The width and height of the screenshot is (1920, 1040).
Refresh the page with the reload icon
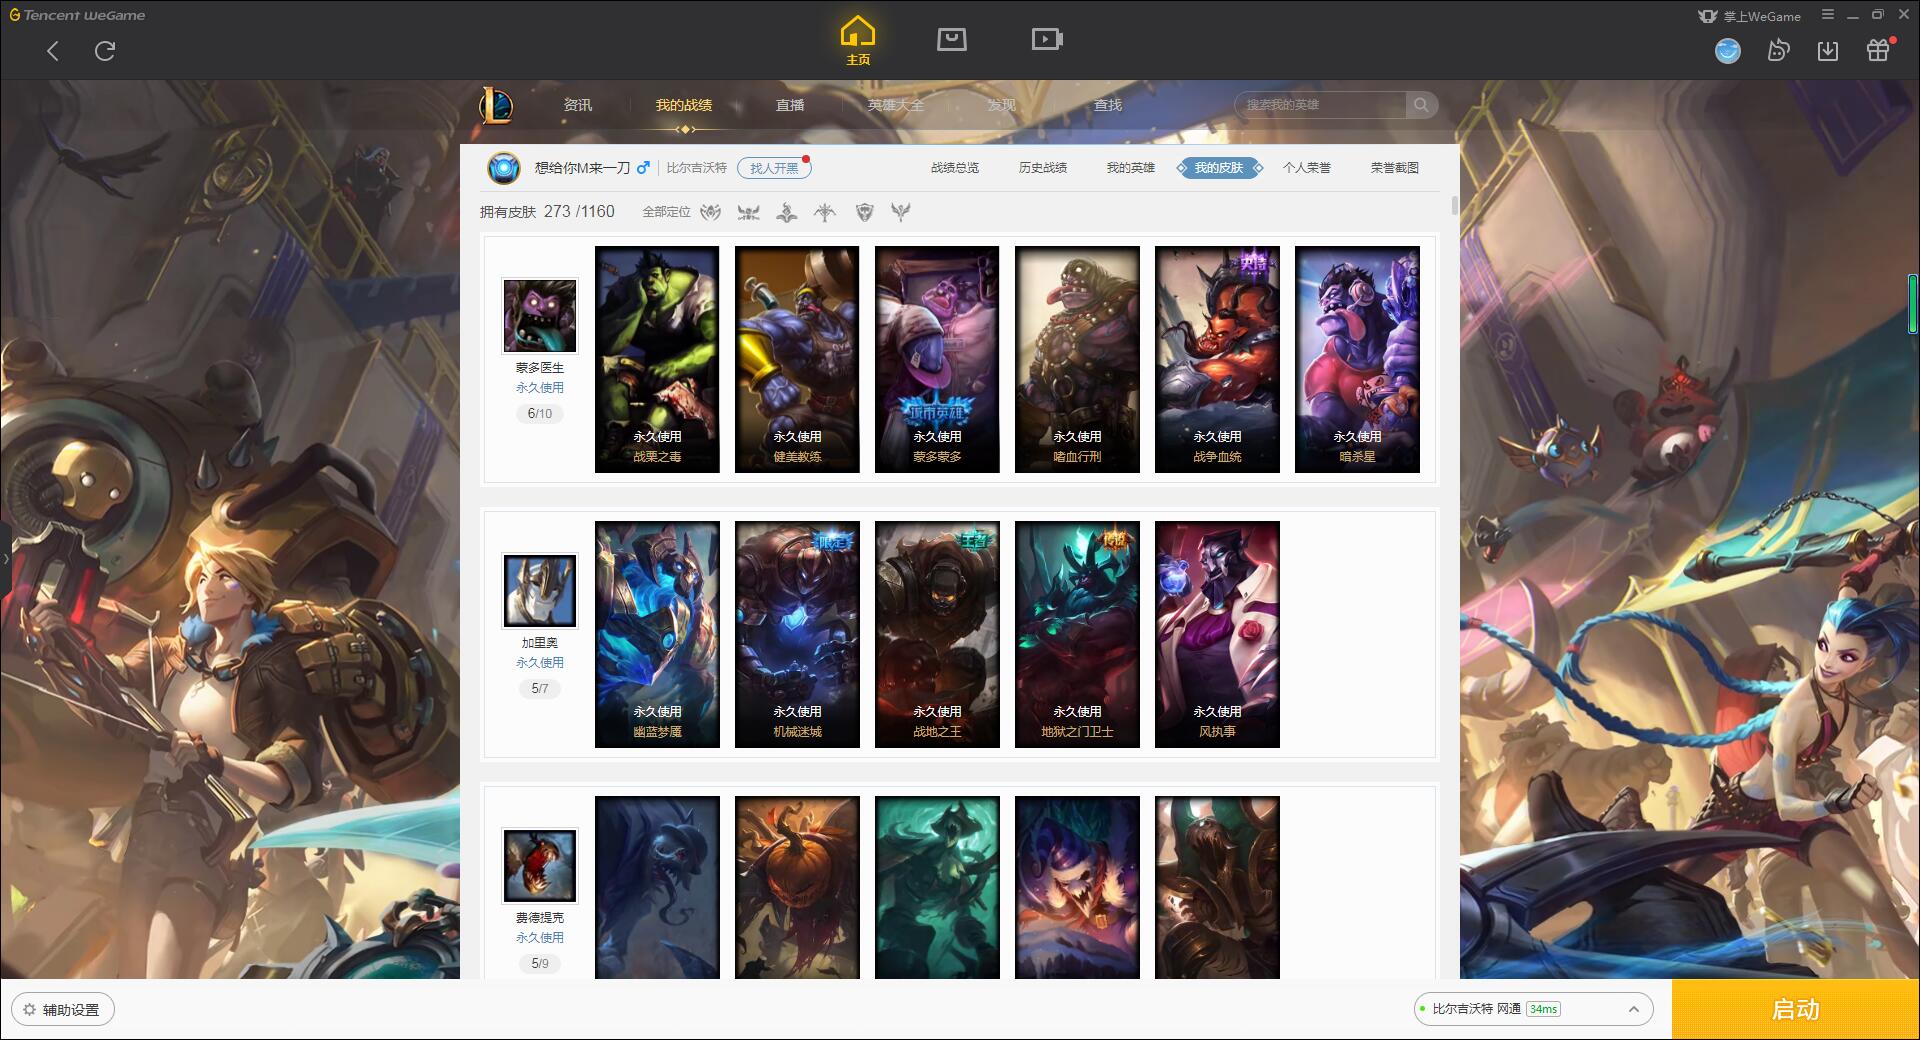[x=105, y=51]
